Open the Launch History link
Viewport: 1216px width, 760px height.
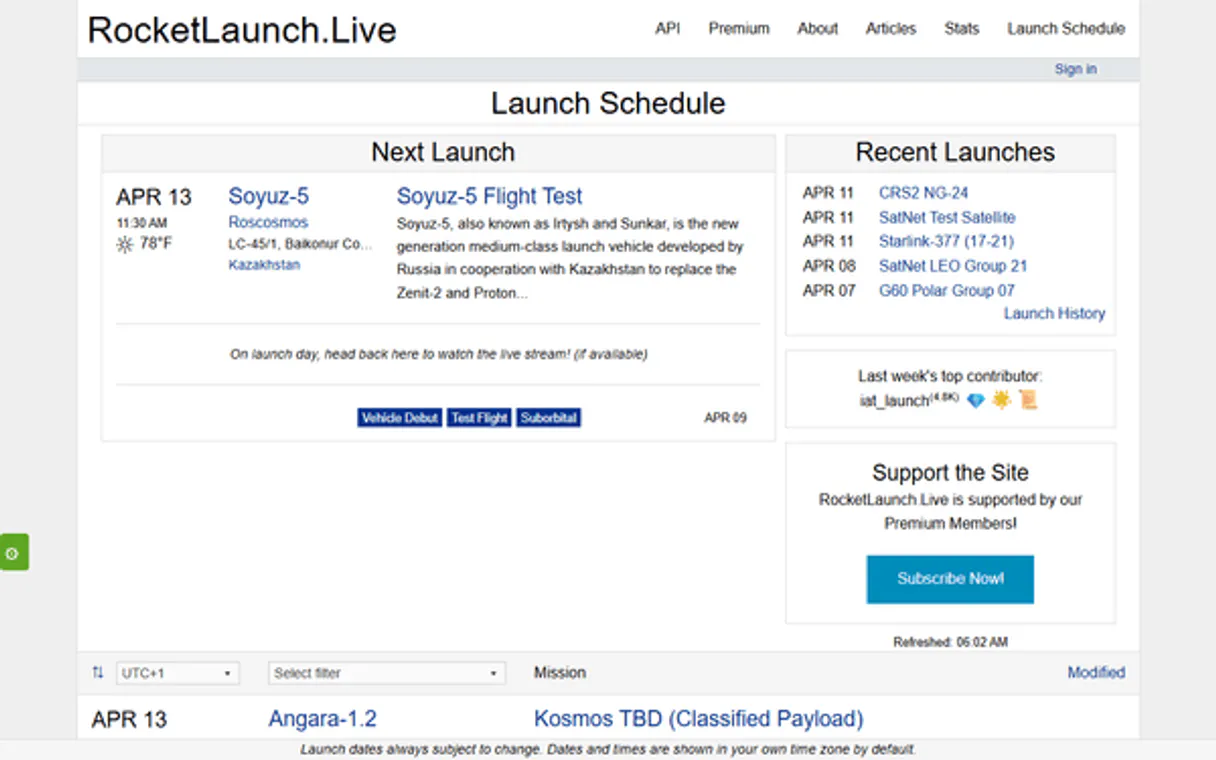point(1054,313)
